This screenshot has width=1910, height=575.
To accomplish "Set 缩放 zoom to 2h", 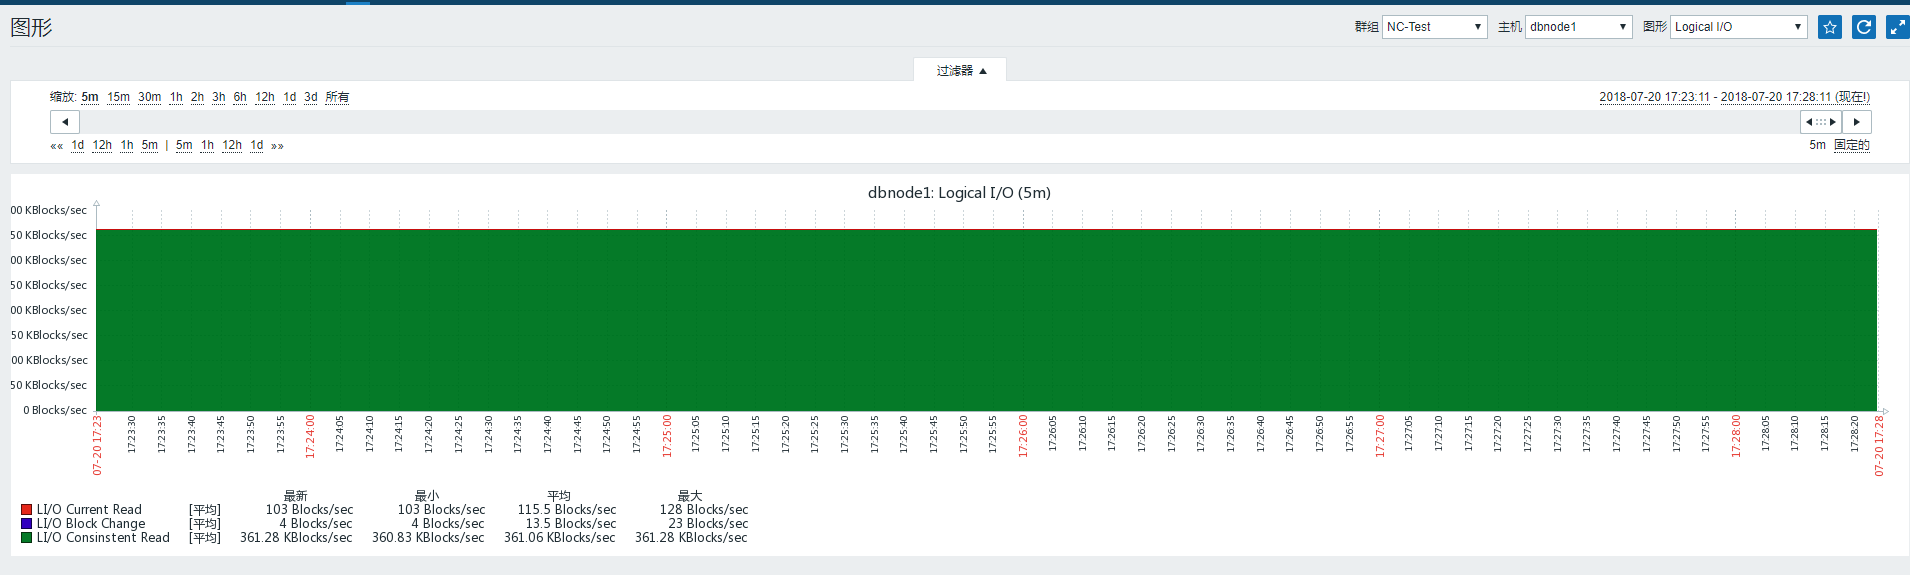I will click(197, 97).
